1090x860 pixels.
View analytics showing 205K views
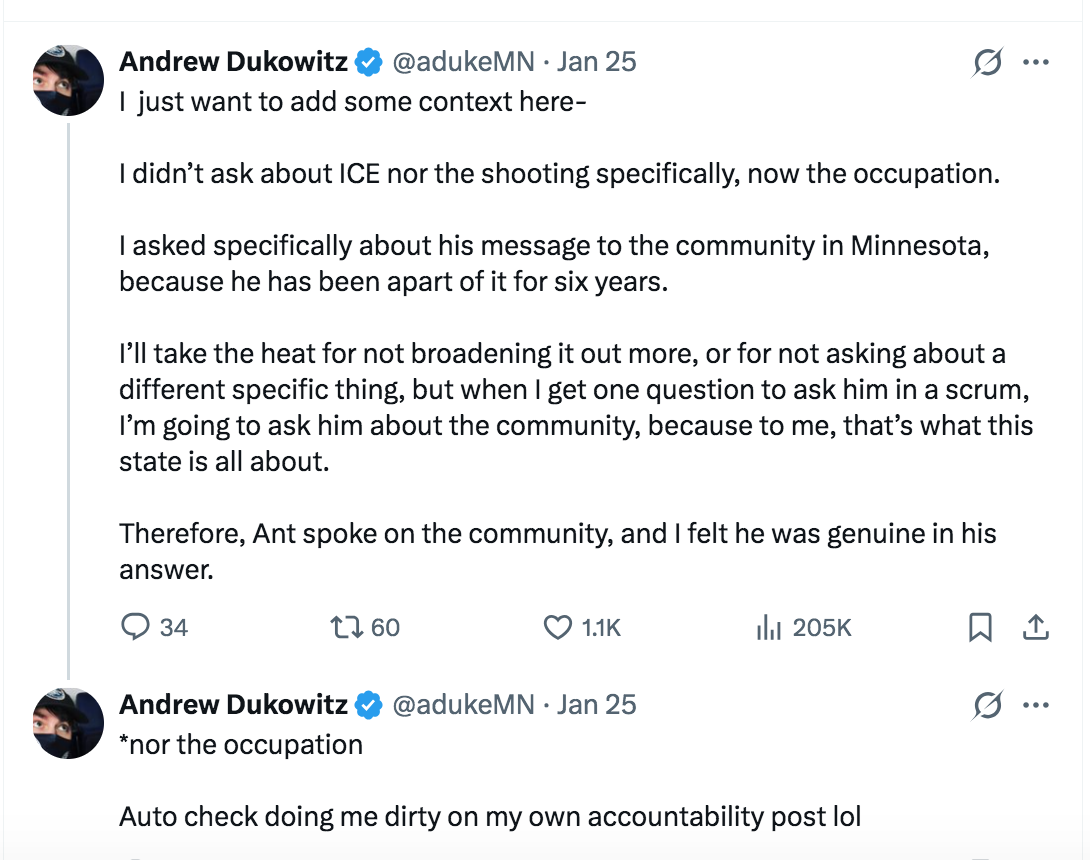point(768,627)
